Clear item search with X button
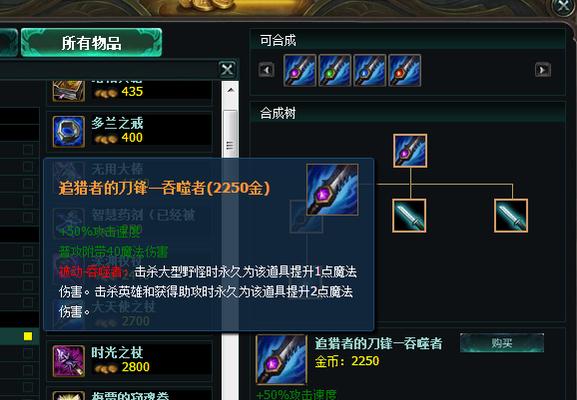577x400 pixels. pos(227,69)
